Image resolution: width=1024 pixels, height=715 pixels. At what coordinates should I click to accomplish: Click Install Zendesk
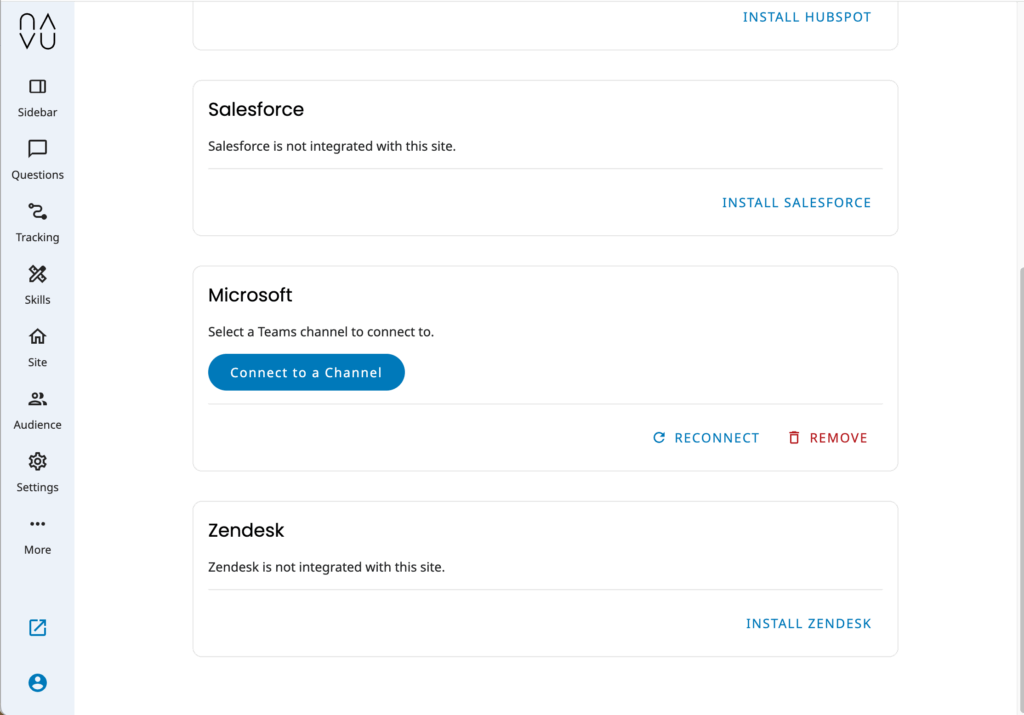point(808,624)
